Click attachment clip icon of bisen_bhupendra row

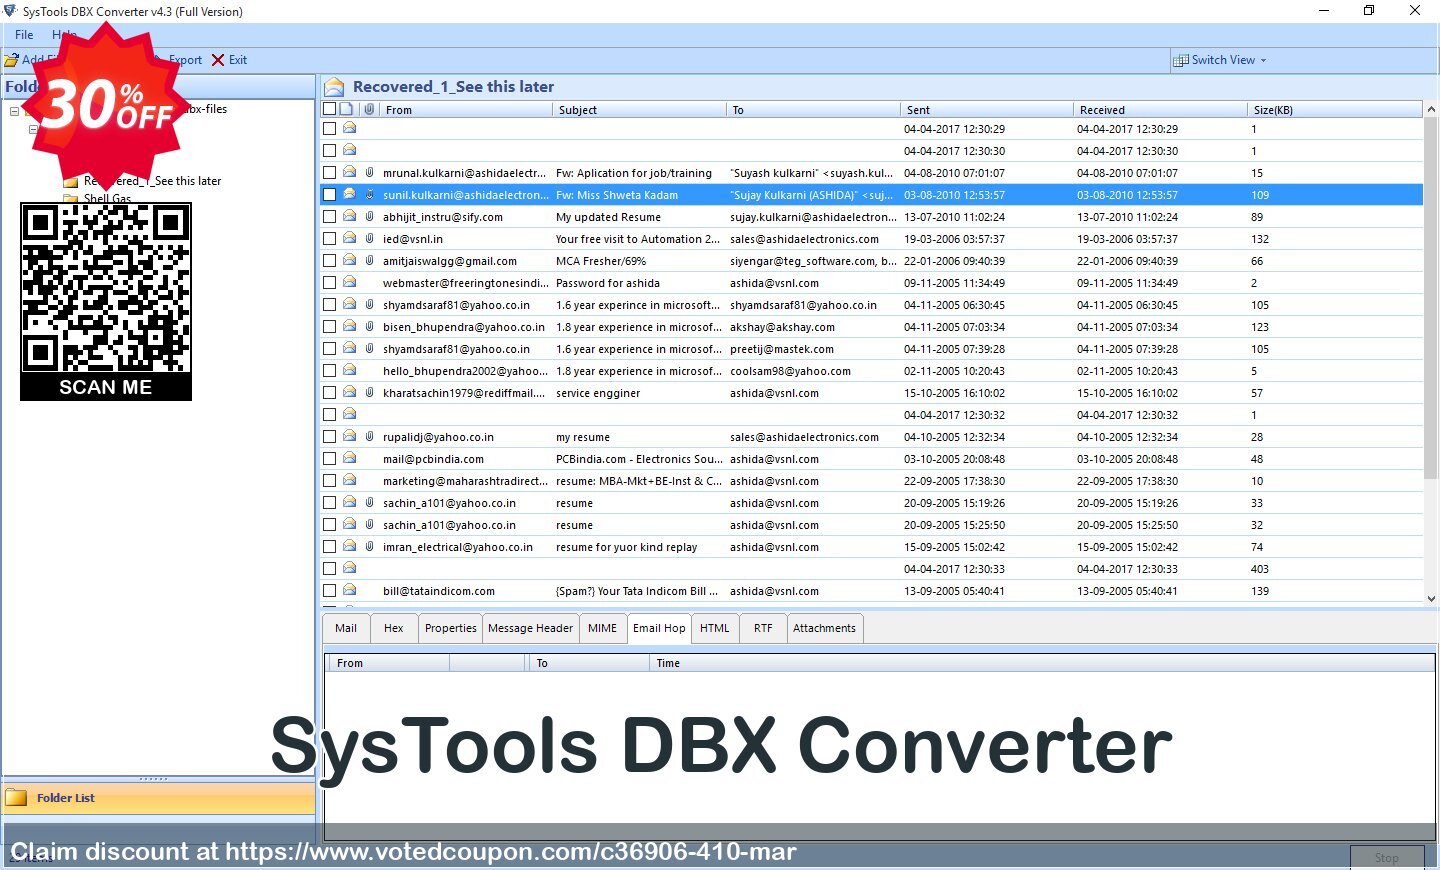click(x=369, y=327)
